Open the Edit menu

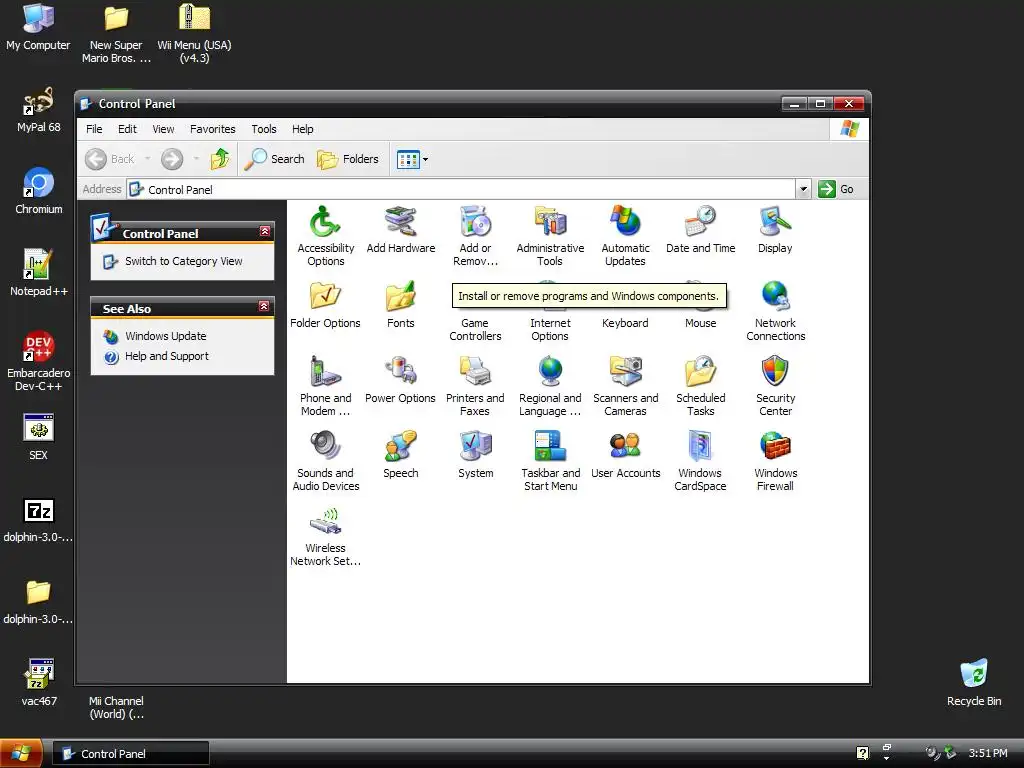(x=127, y=129)
